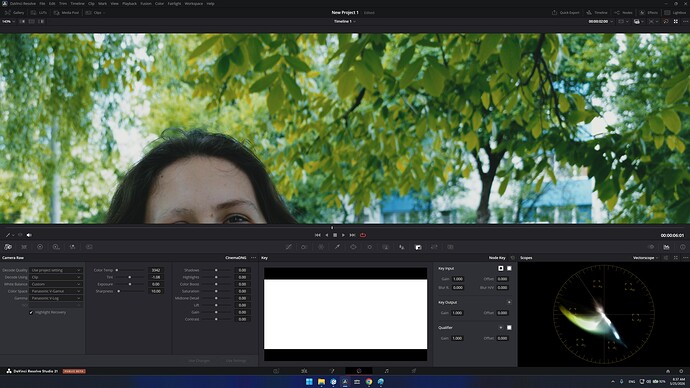The width and height of the screenshot is (690, 388).
Task: Show the Nodes panel
Action: click(x=624, y=13)
